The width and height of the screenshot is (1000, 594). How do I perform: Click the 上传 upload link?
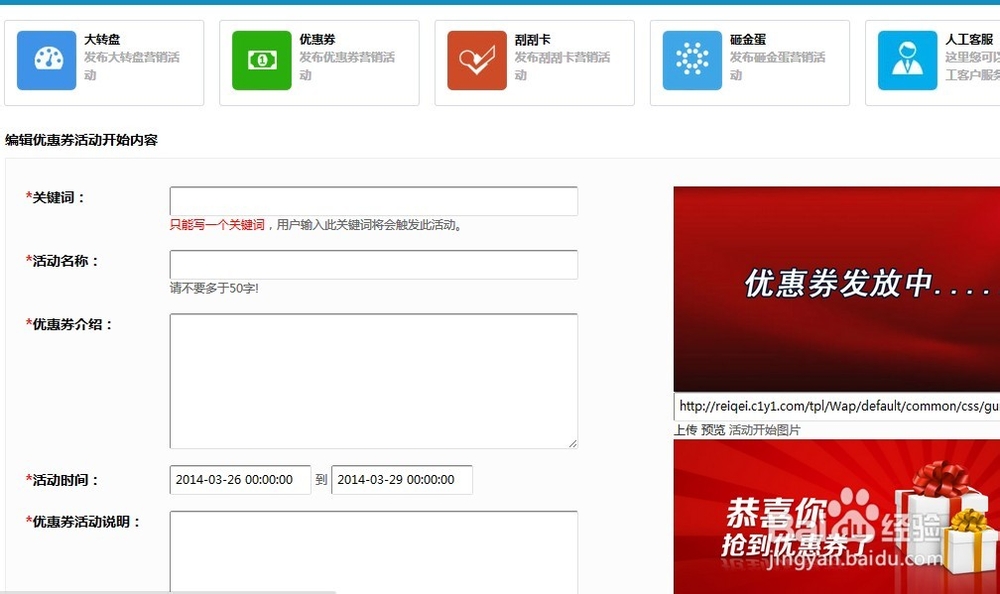coord(686,430)
